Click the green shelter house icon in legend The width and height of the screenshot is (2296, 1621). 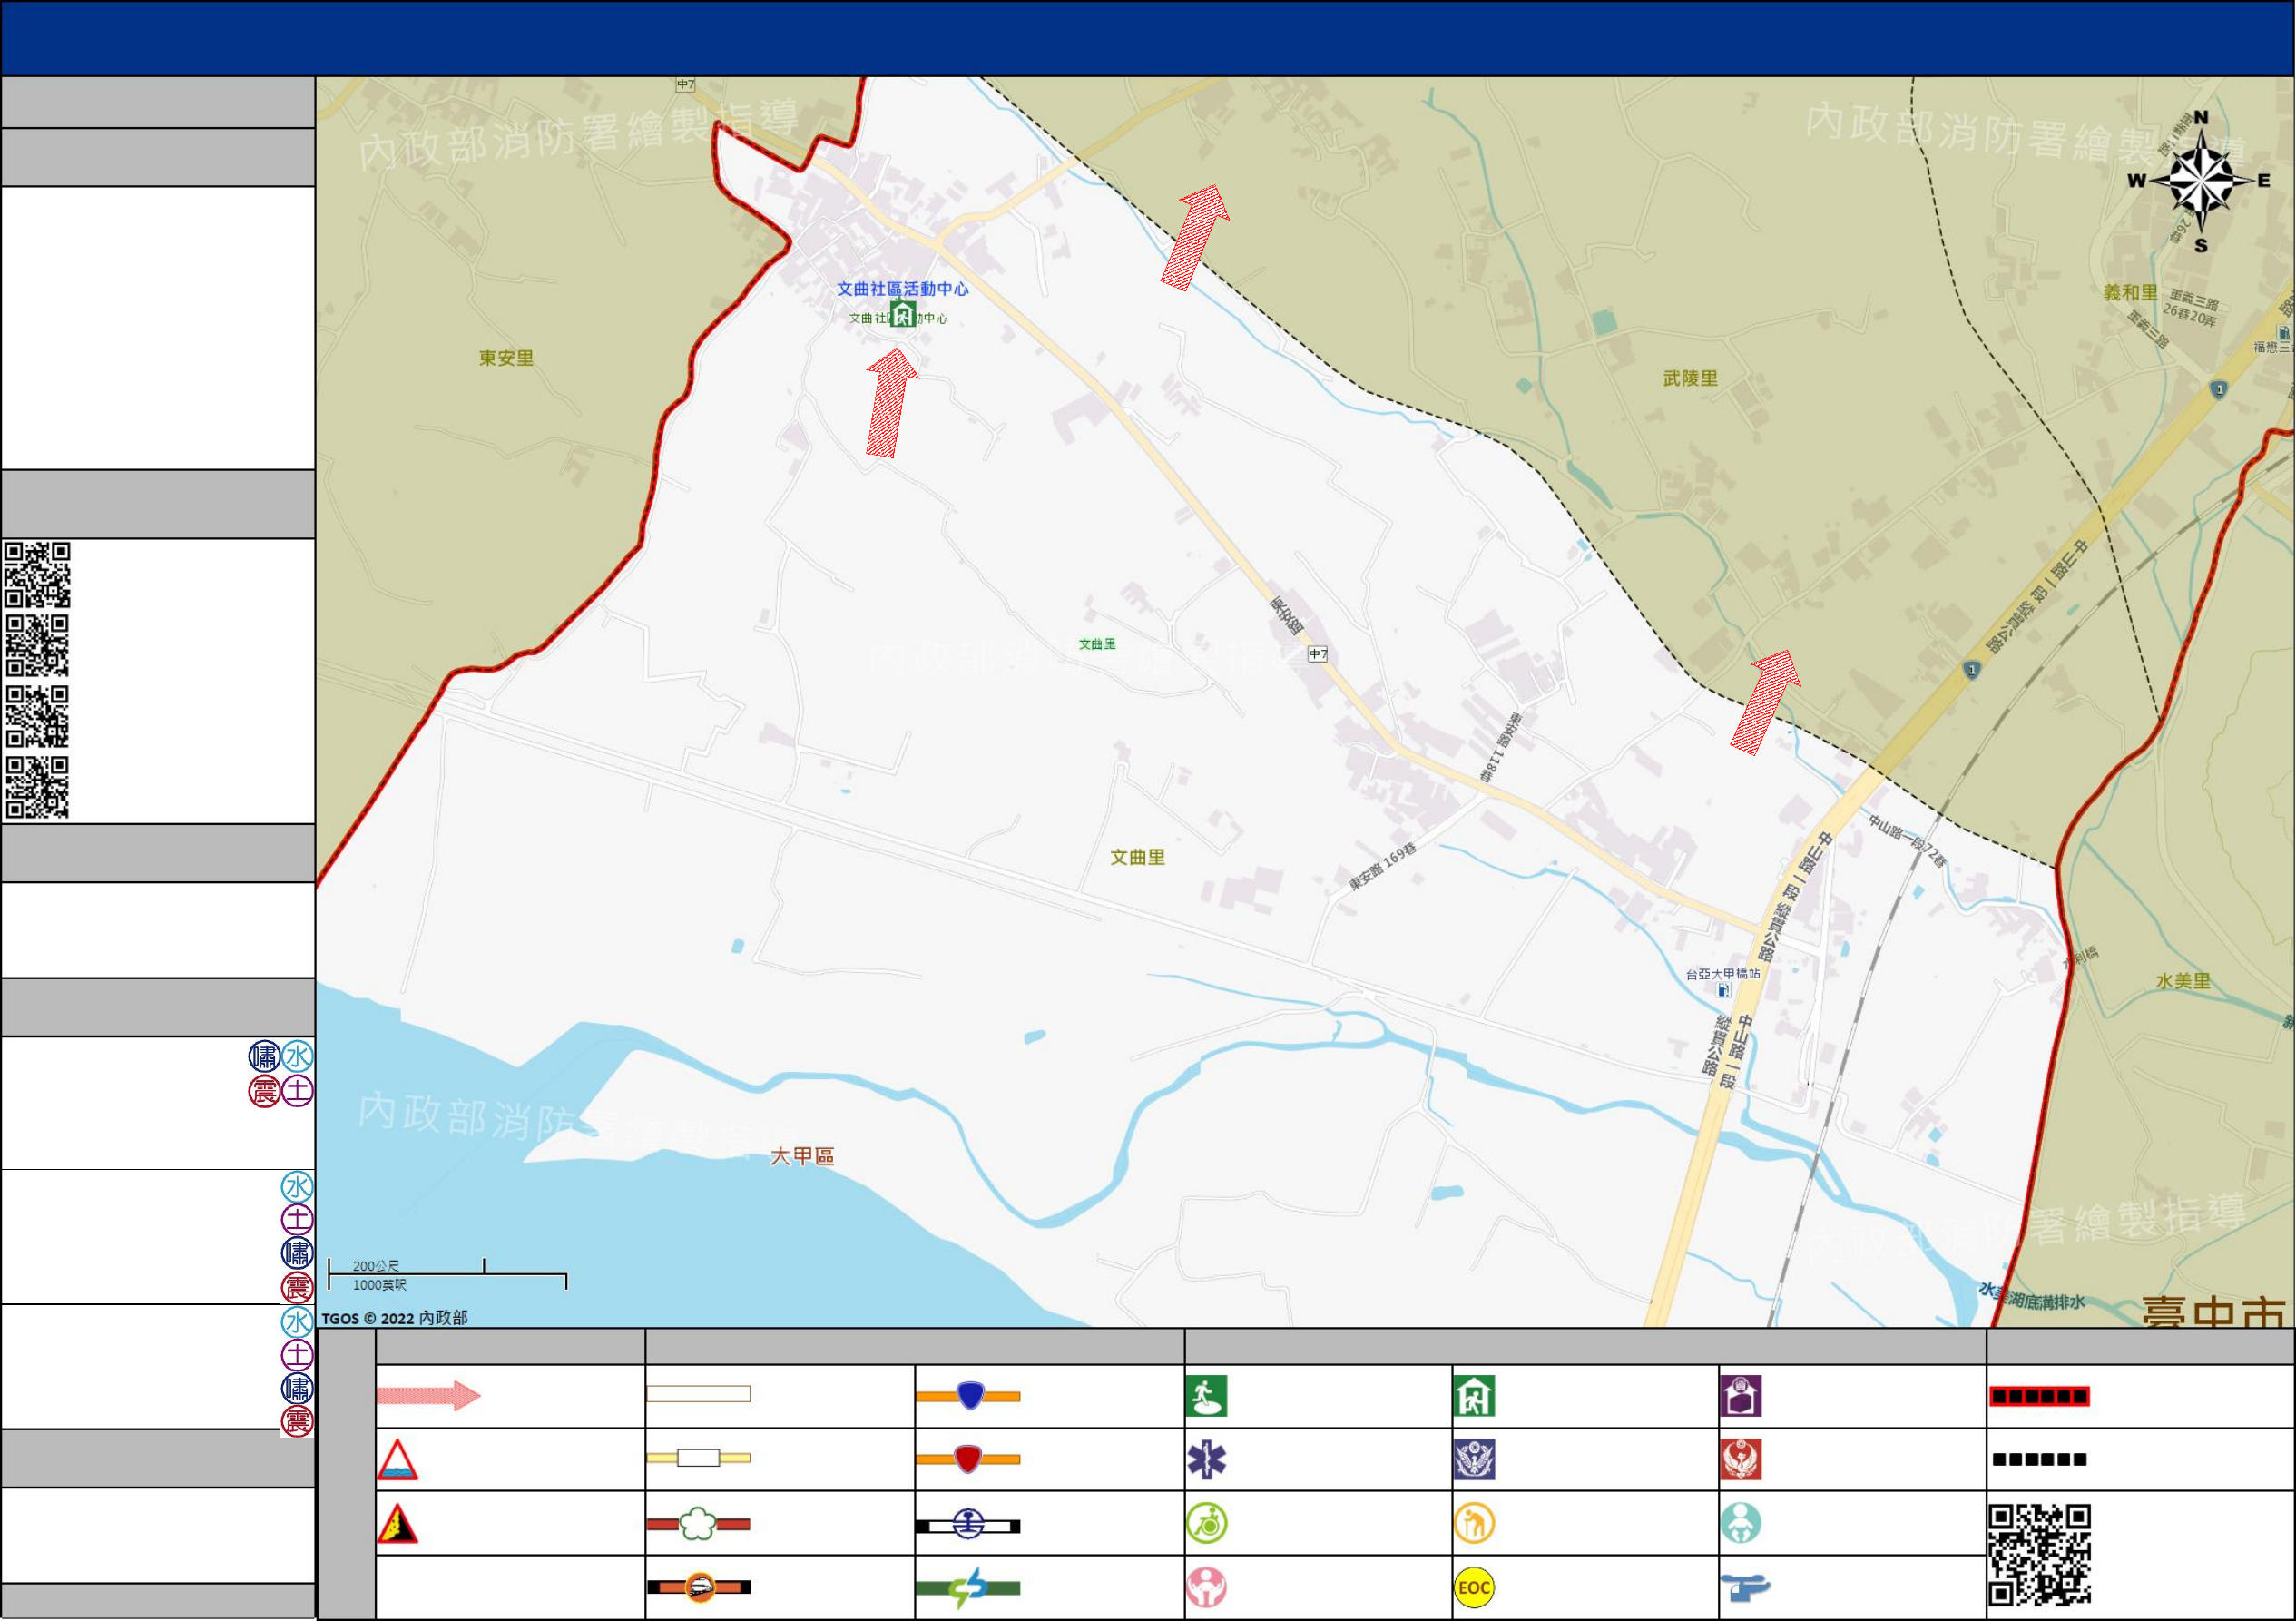[x=1474, y=1396]
